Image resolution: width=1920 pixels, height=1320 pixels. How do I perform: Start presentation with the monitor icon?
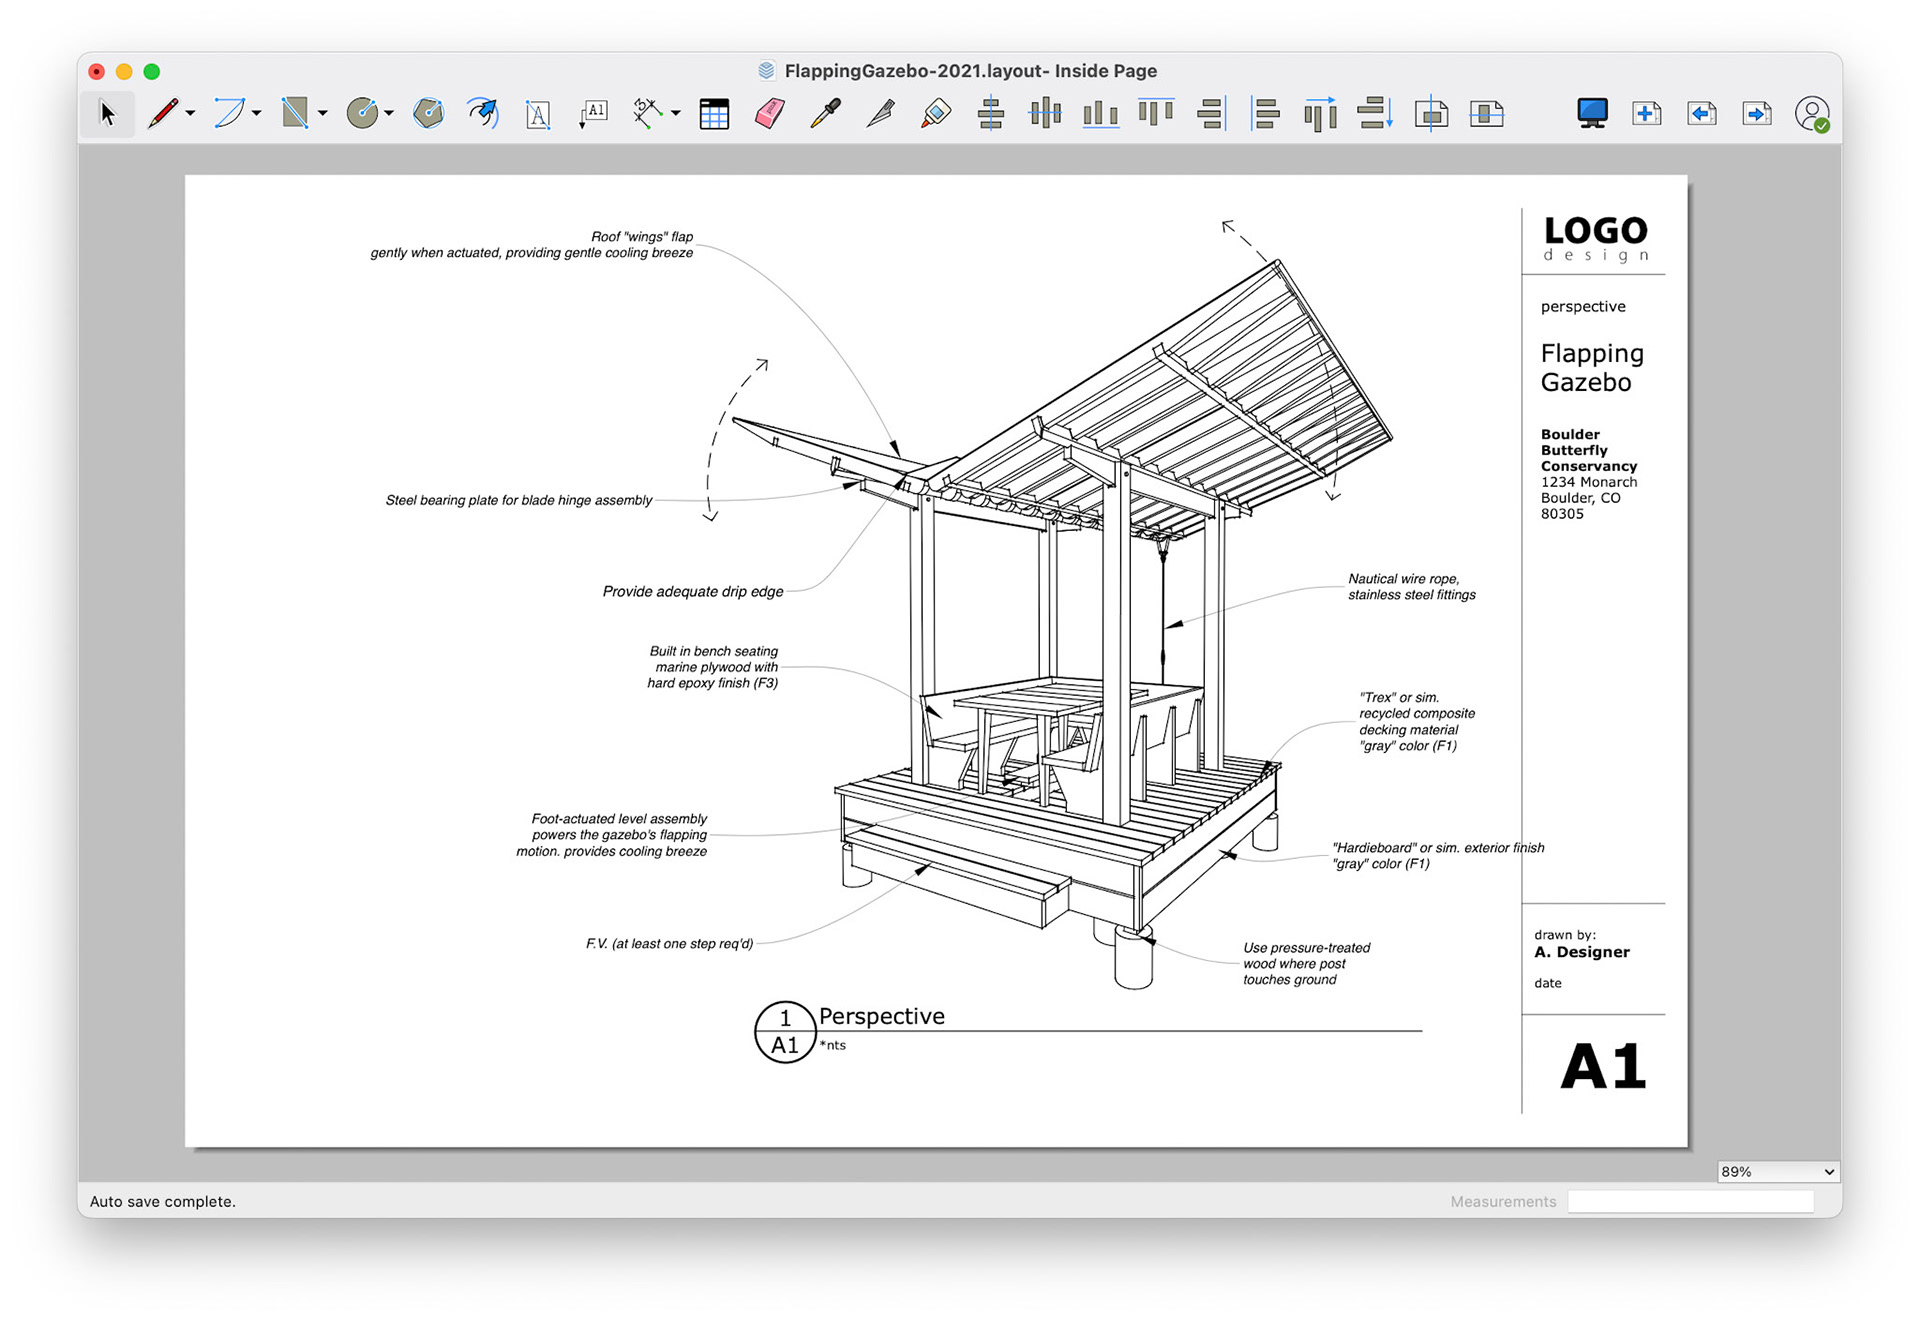click(1591, 113)
